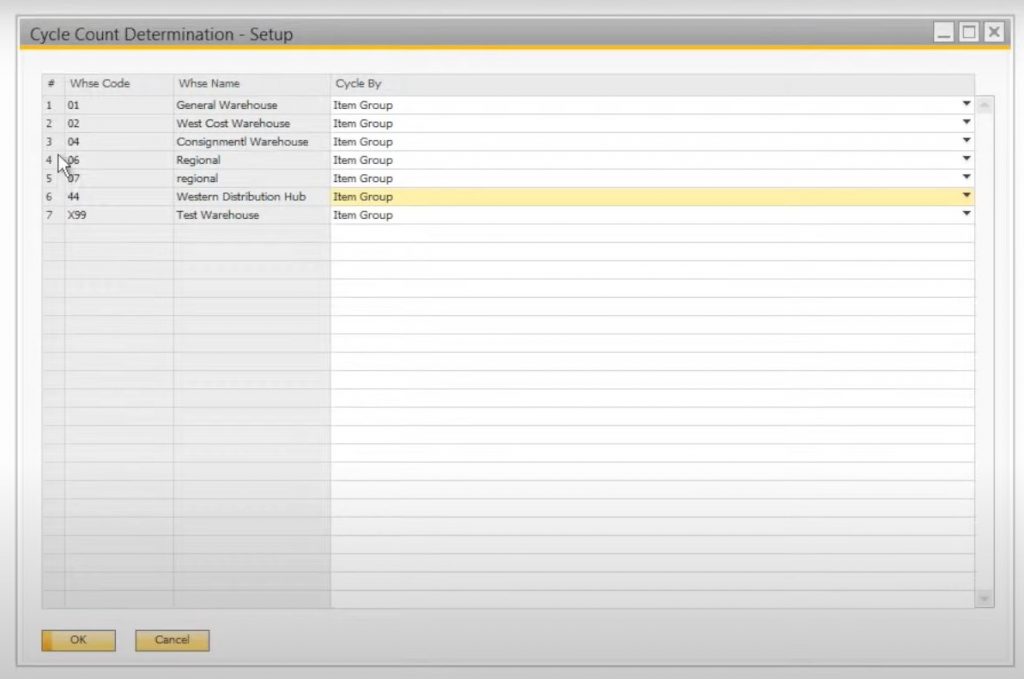Open the Cycle By dropdown for Test Warehouse

[x=965, y=214]
